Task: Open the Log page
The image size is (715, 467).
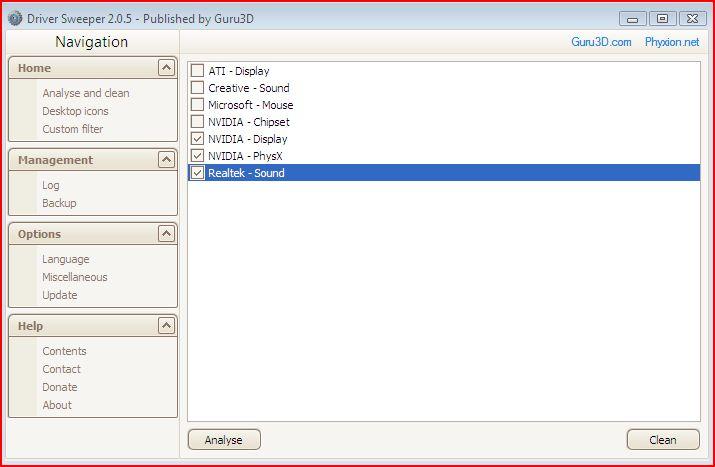Action: click(51, 185)
